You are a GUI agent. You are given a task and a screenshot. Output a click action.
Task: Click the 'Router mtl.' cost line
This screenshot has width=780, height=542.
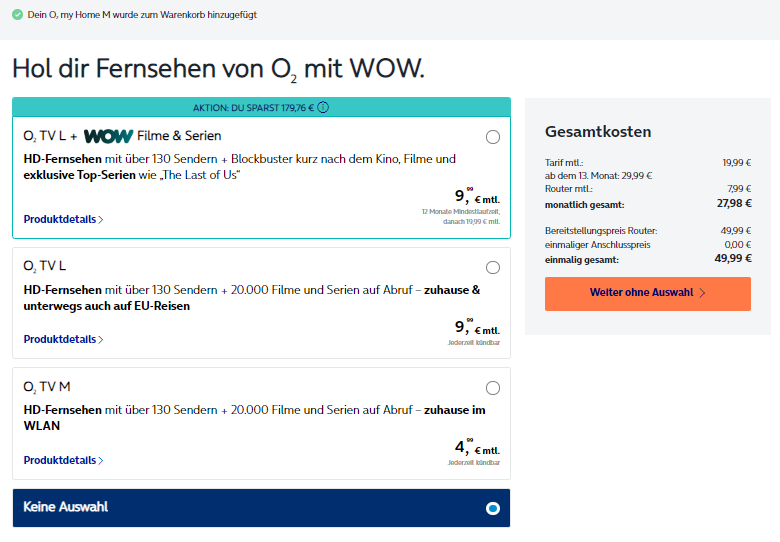point(648,189)
